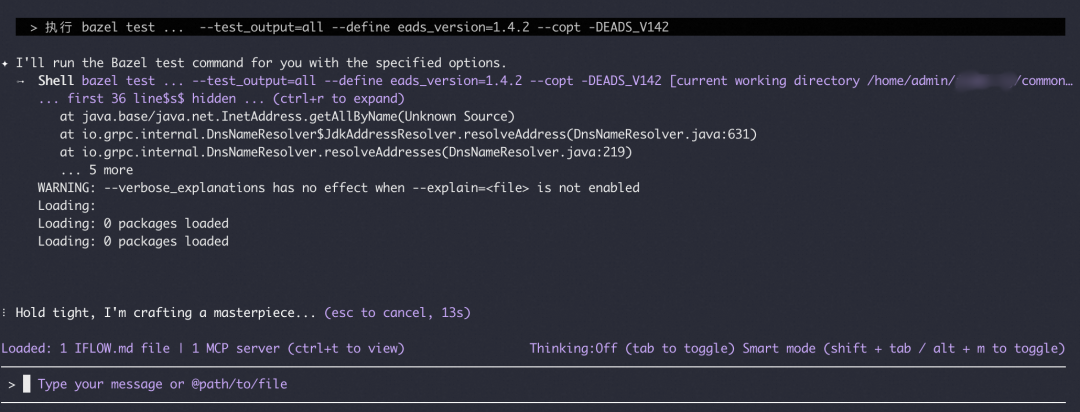
Task: Click the block cursor in the input line
Action: coord(27,384)
